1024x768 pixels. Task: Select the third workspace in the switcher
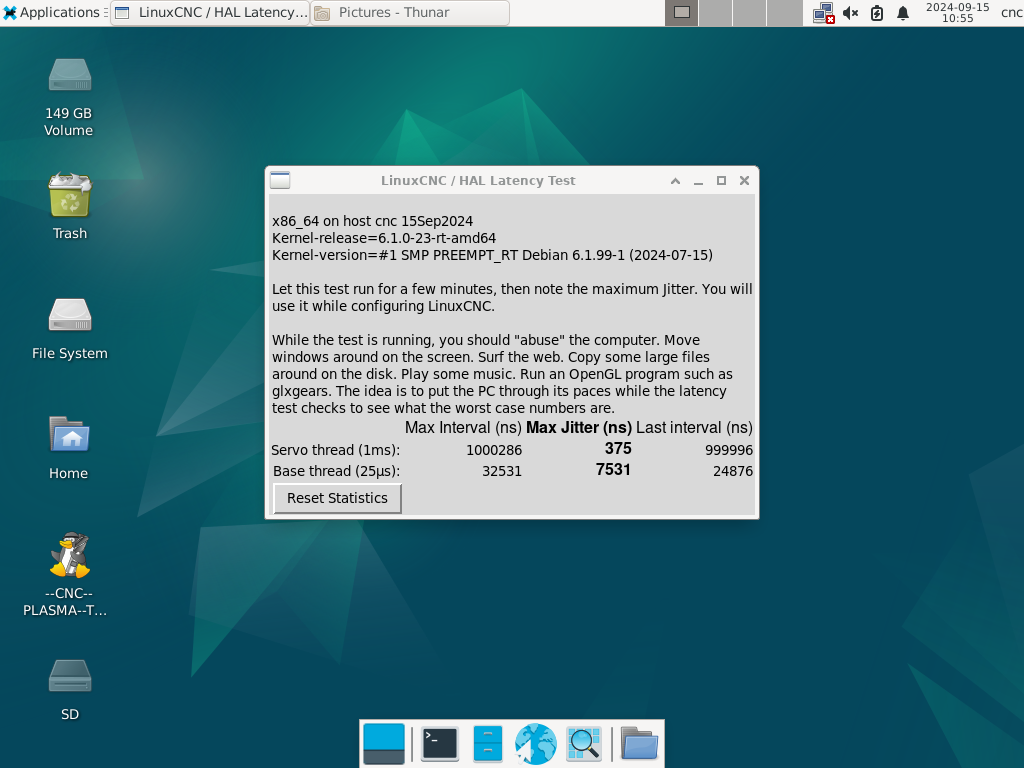point(750,13)
